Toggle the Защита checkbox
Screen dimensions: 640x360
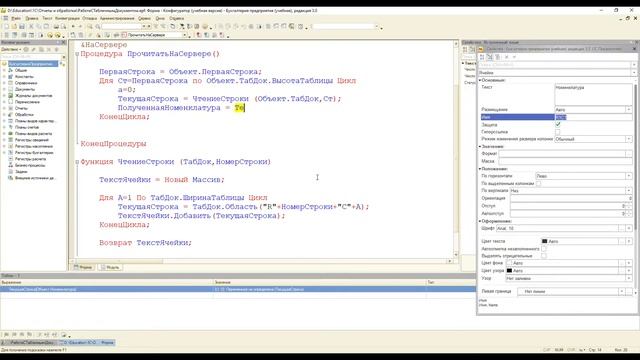[x=558, y=124]
